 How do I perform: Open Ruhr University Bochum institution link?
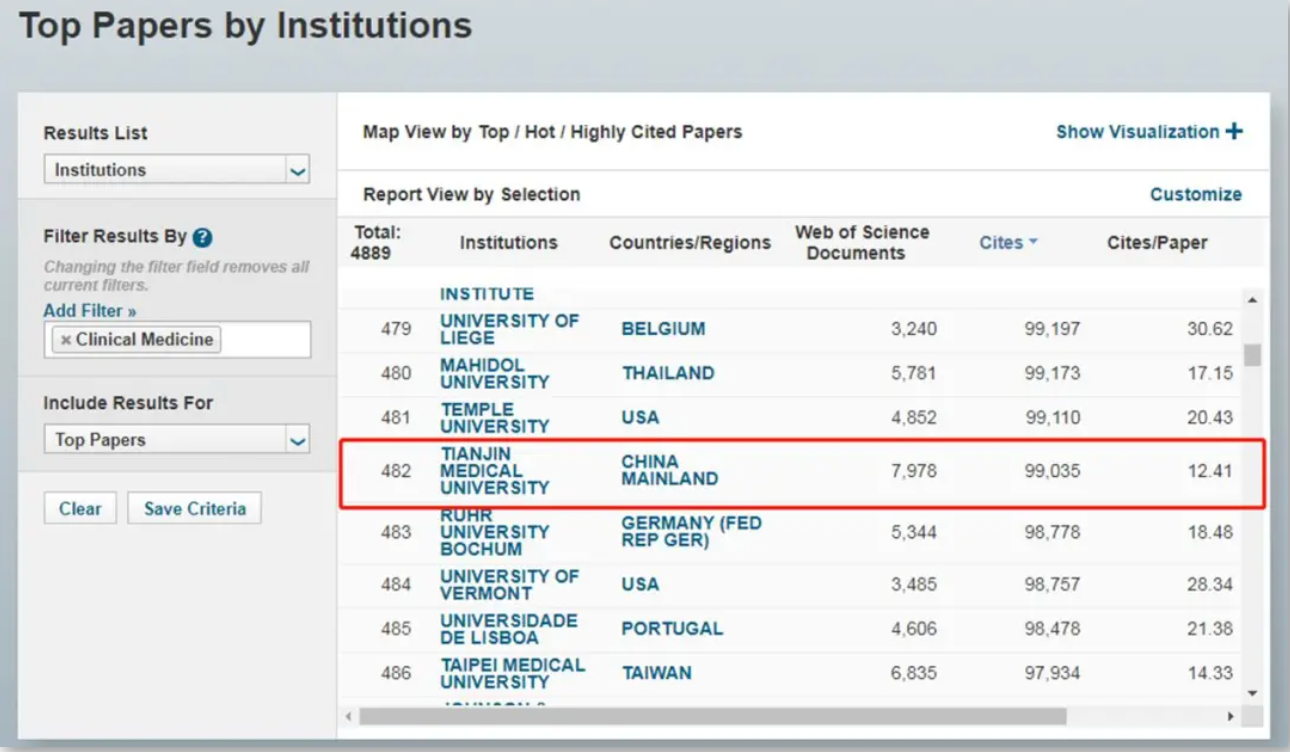pyautogui.click(x=495, y=532)
